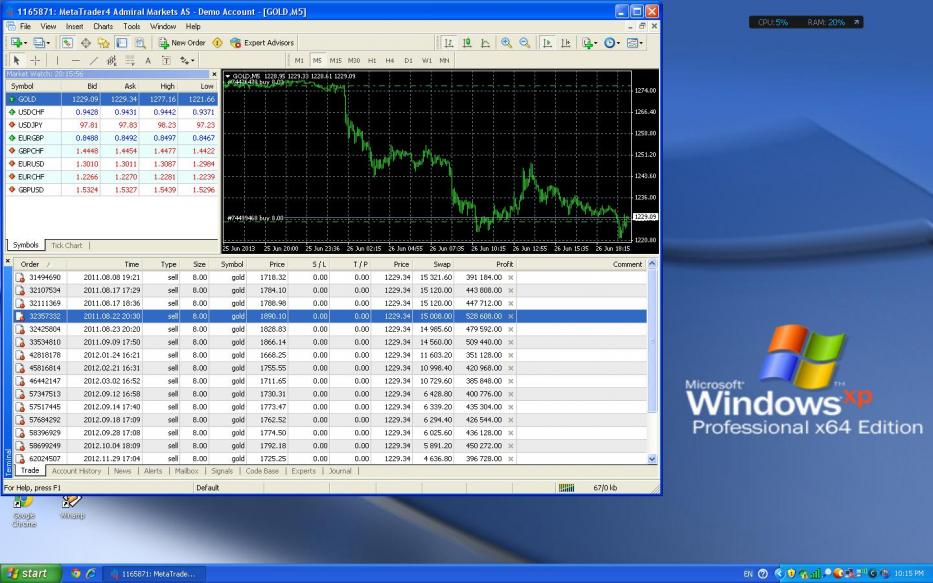Open the File menu
Image resolution: width=933 pixels, height=583 pixels.
click(25, 26)
